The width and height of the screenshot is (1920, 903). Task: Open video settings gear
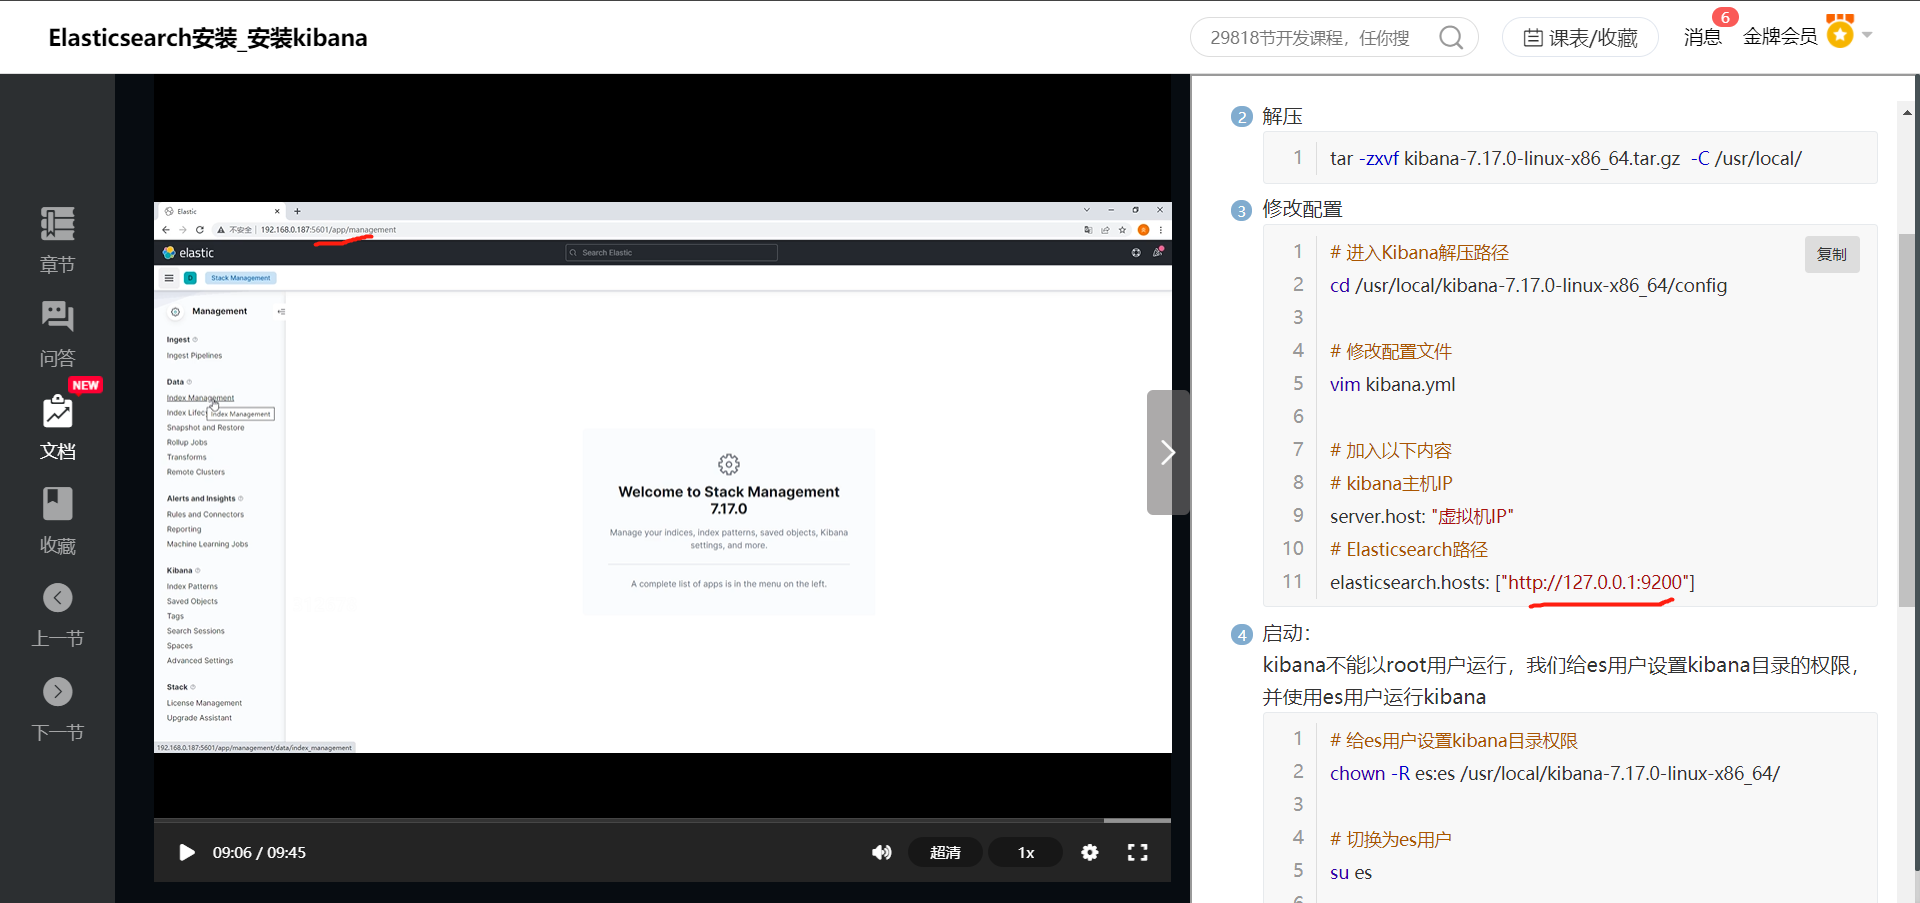(x=1090, y=852)
